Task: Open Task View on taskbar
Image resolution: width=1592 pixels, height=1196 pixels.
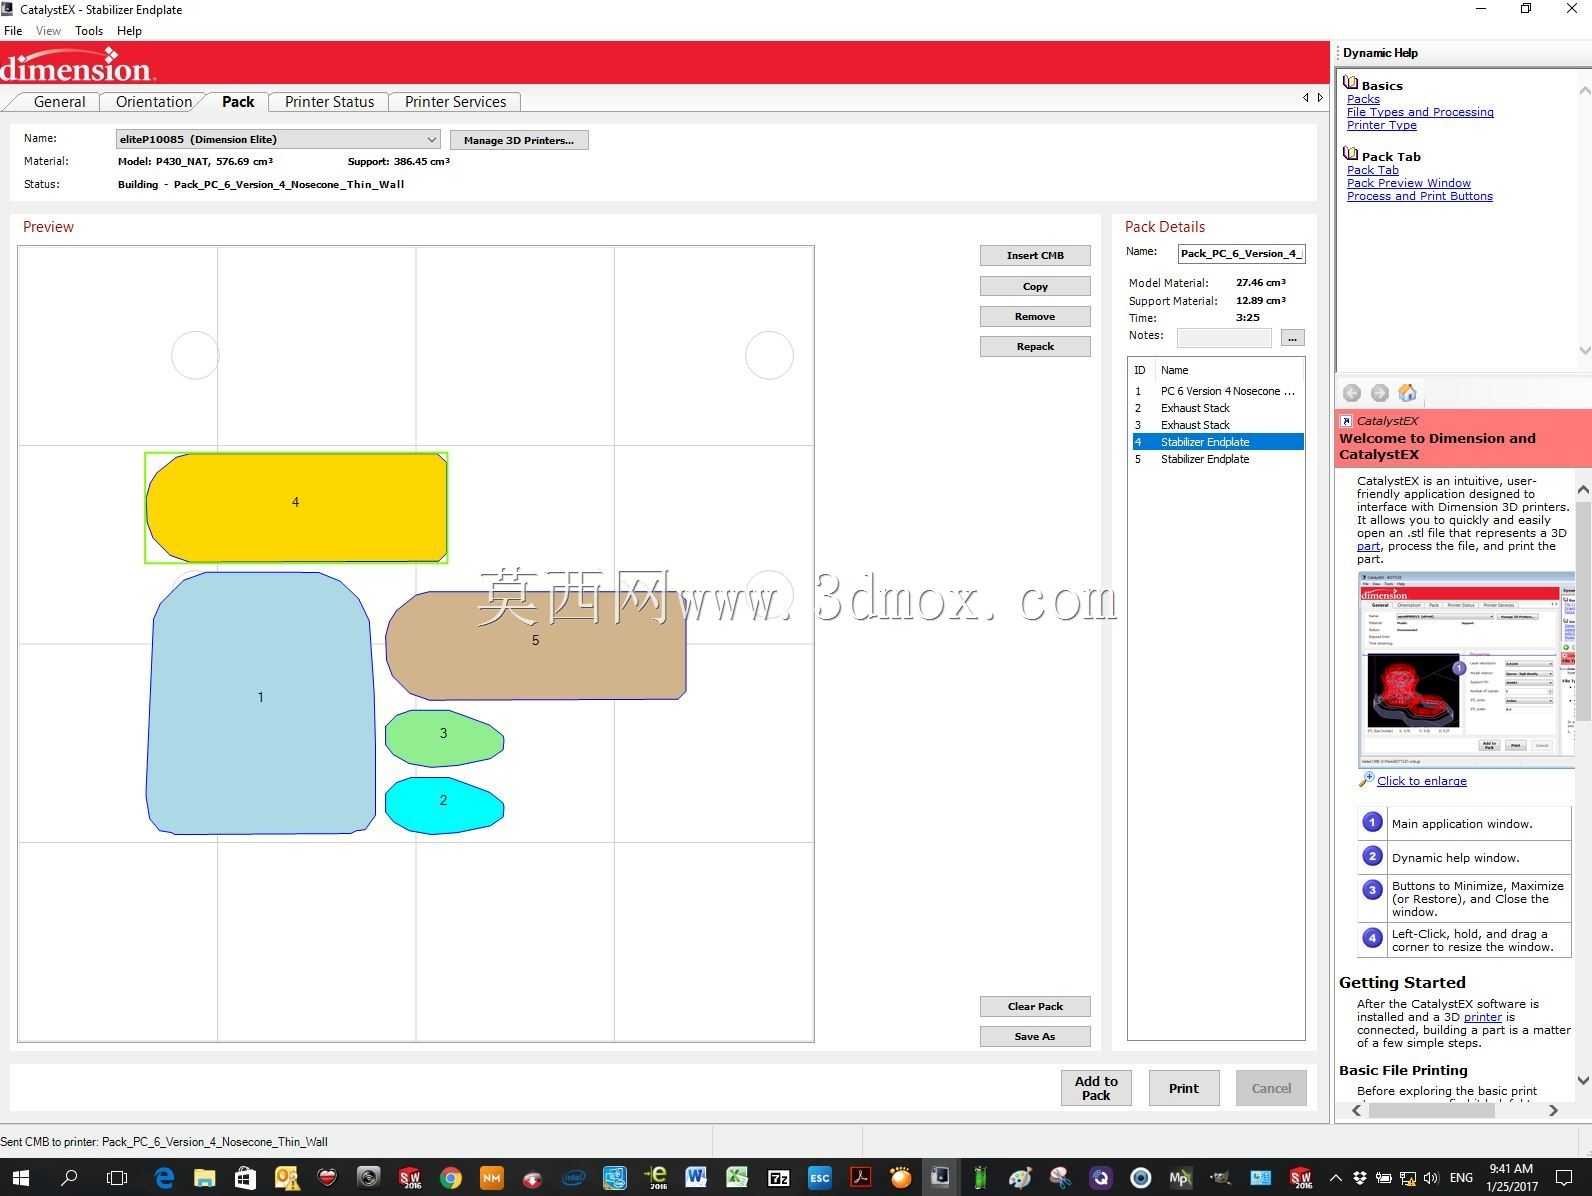Action: point(117,1178)
